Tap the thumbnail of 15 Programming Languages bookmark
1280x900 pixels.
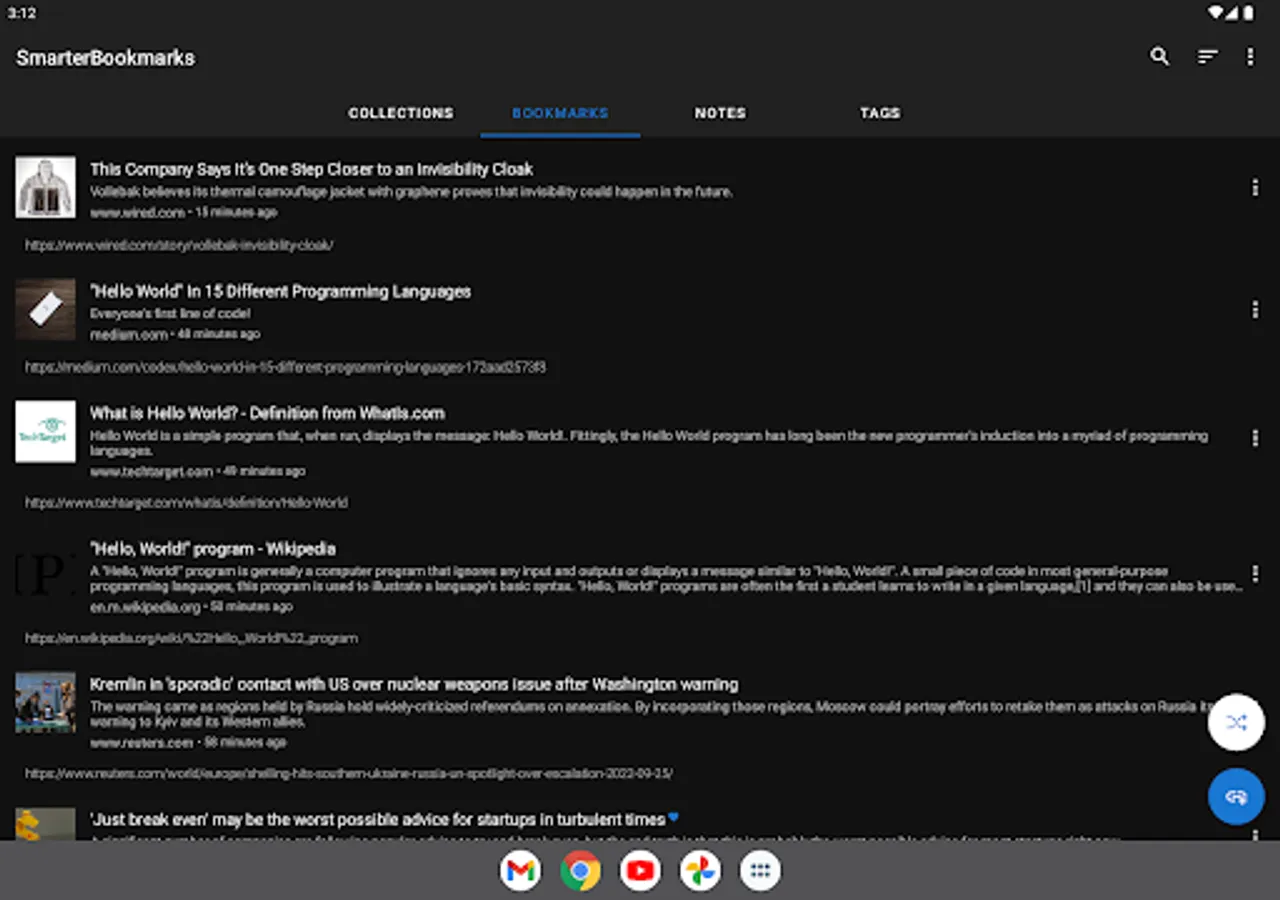(45, 310)
